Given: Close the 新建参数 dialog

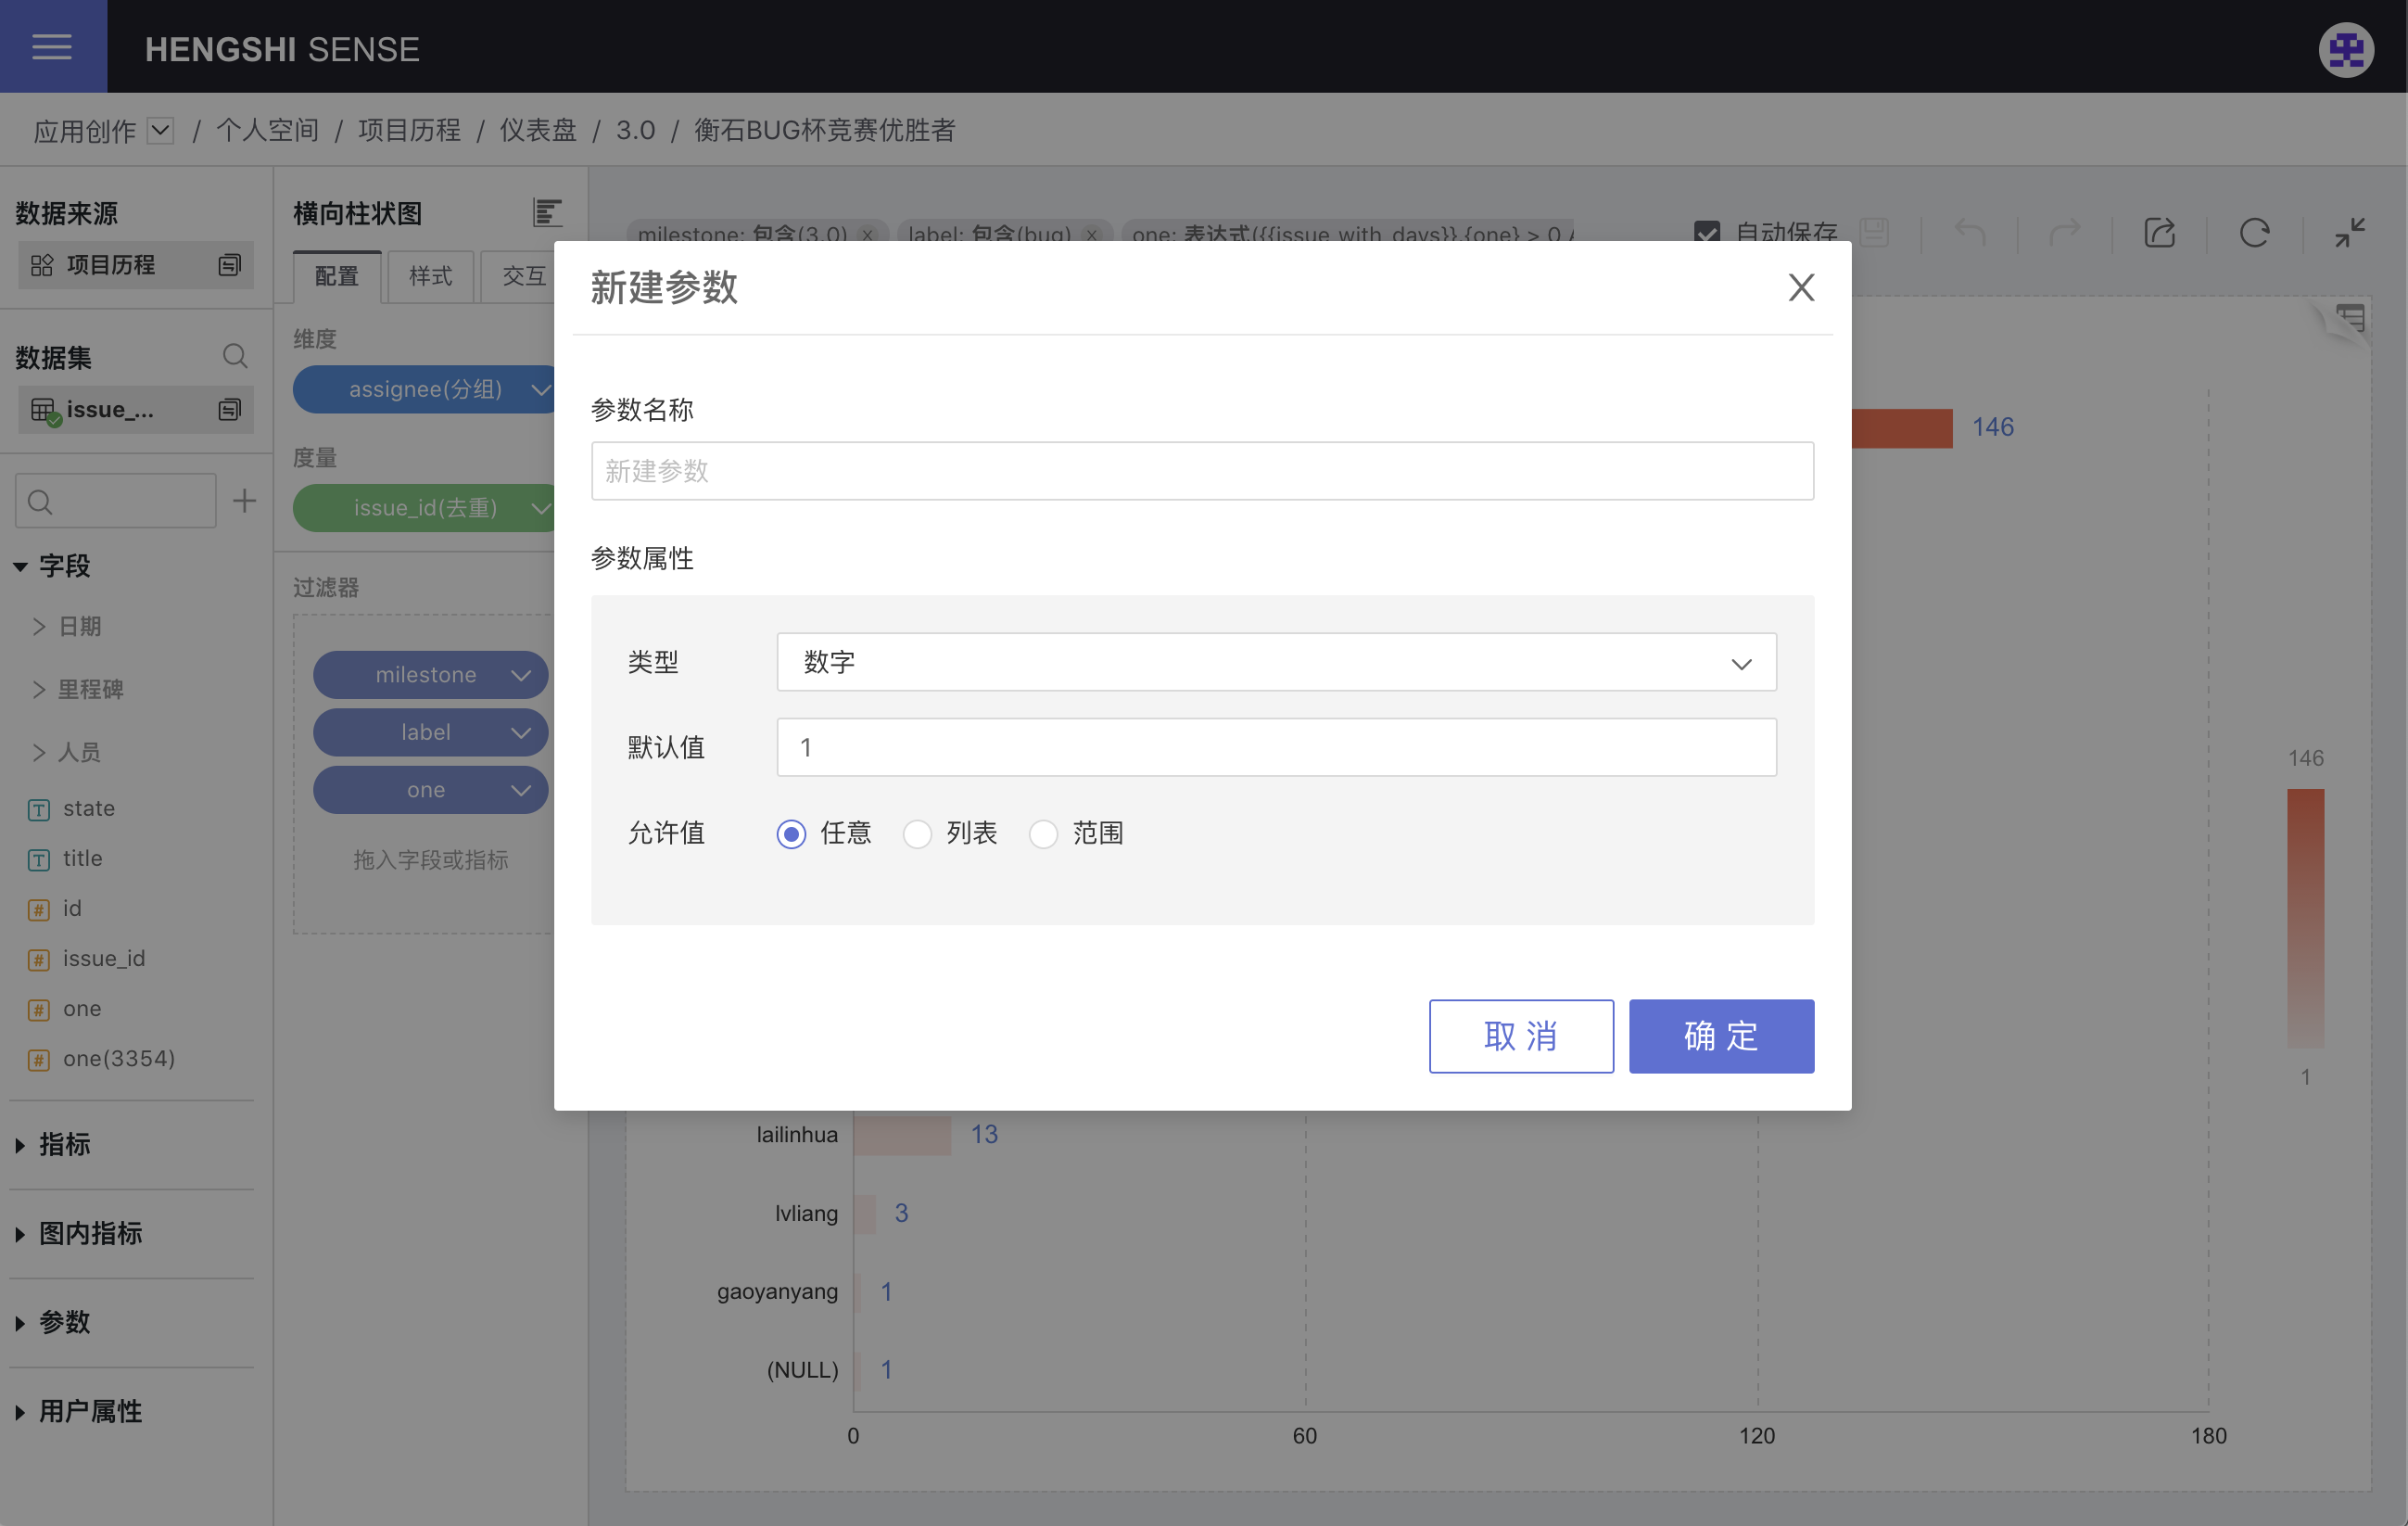Looking at the screenshot, I should [1800, 288].
